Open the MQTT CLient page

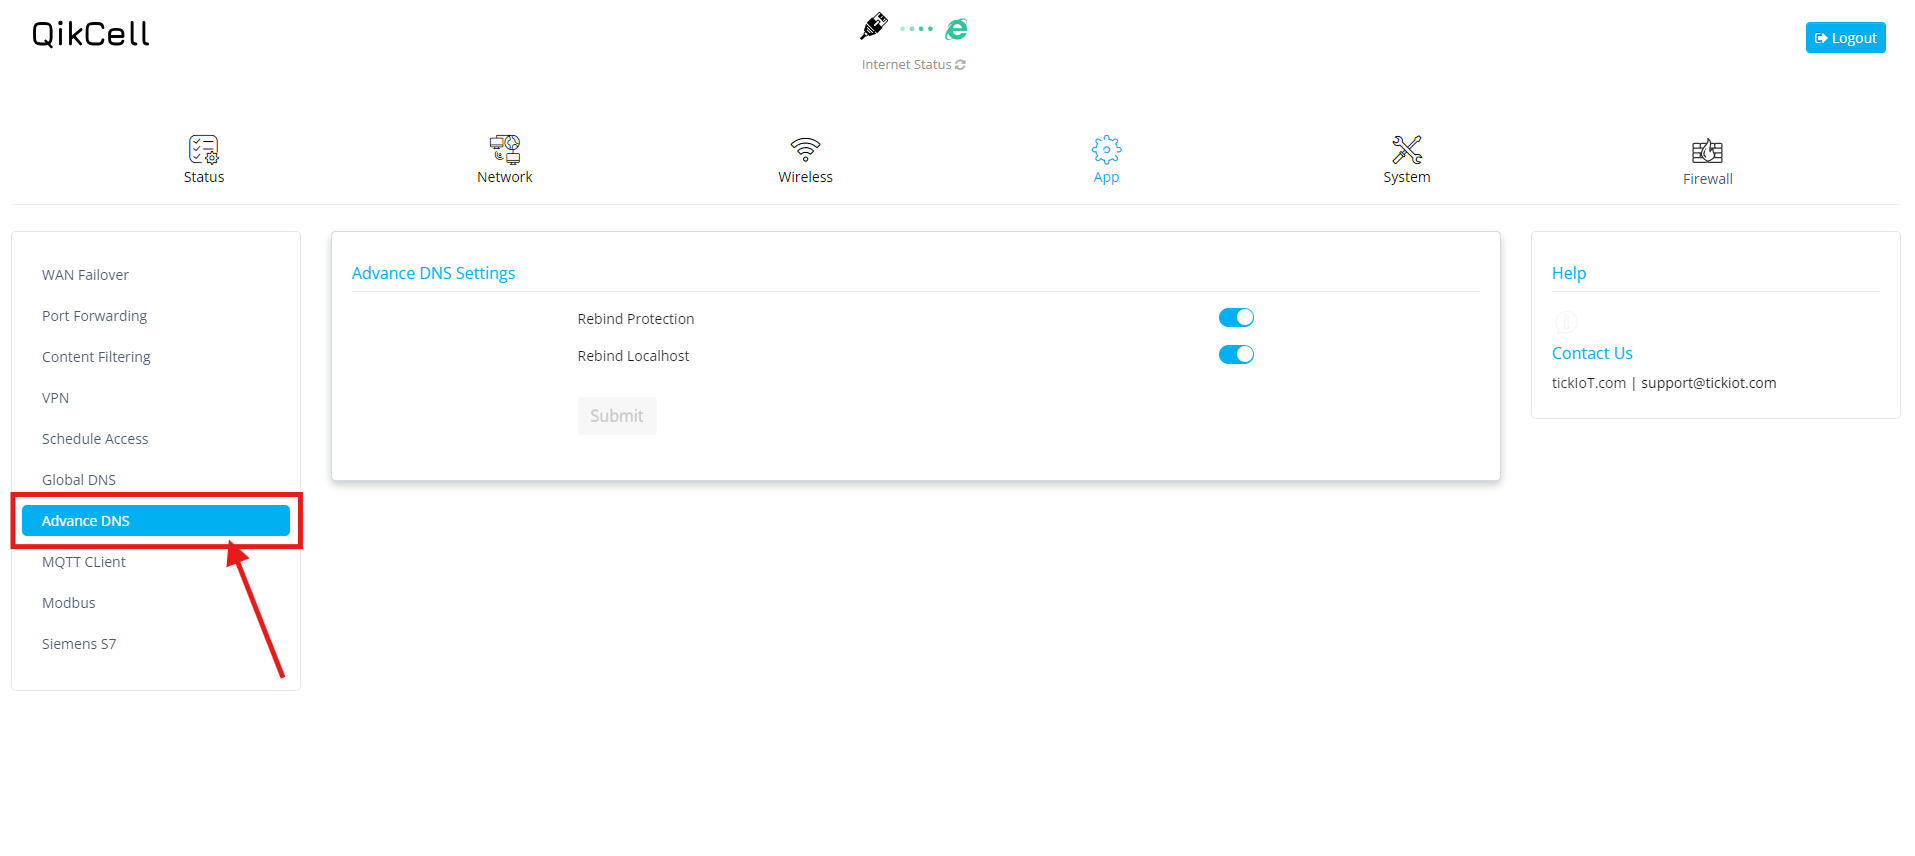[x=84, y=562]
